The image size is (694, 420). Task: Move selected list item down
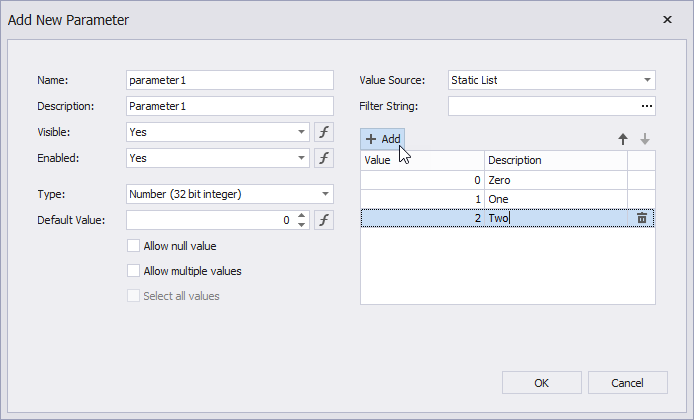645,139
